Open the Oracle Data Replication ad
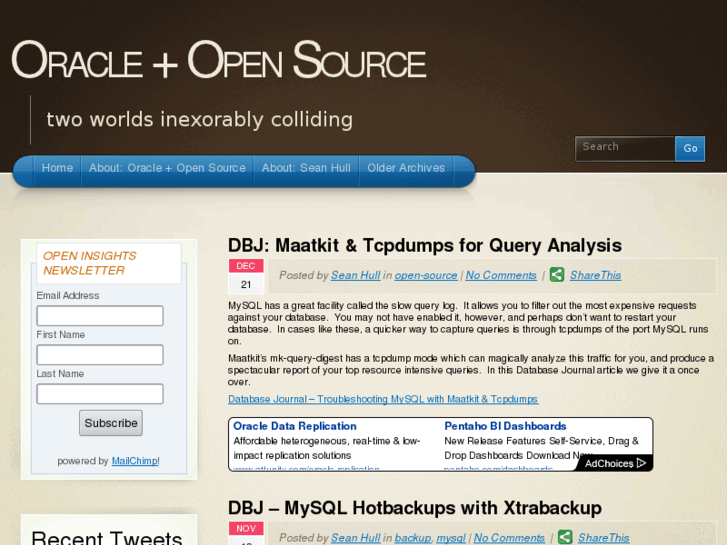727x545 pixels. [x=295, y=426]
